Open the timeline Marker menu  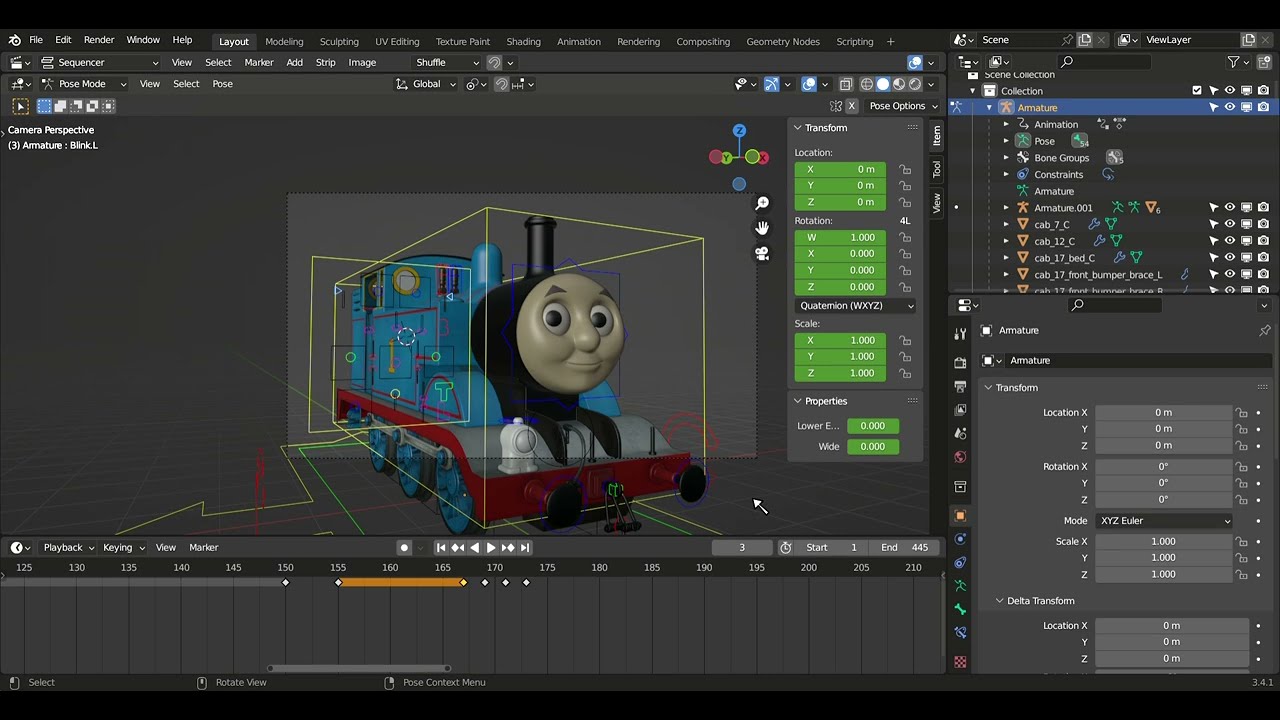click(203, 547)
